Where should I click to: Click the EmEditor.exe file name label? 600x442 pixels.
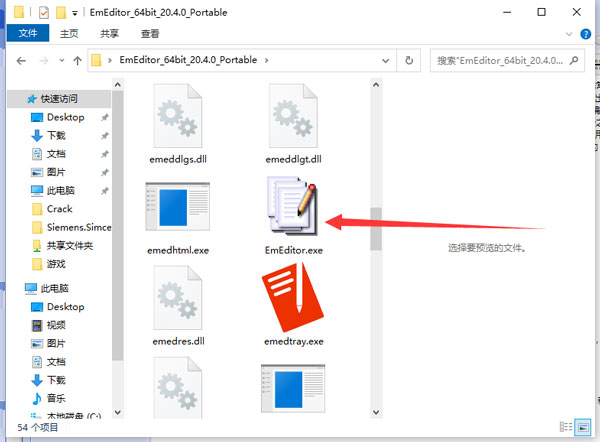click(x=293, y=250)
